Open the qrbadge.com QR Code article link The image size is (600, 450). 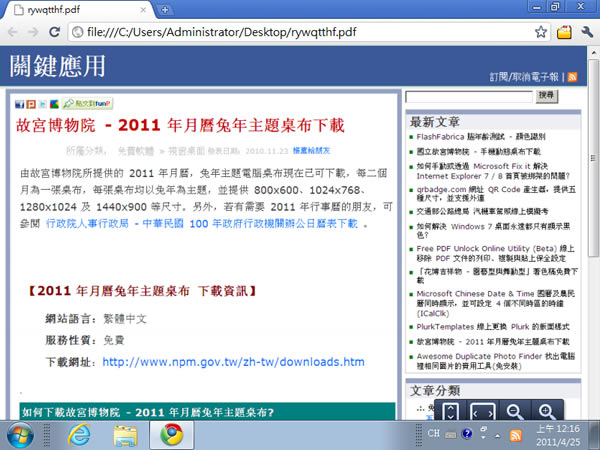[496, 194]
